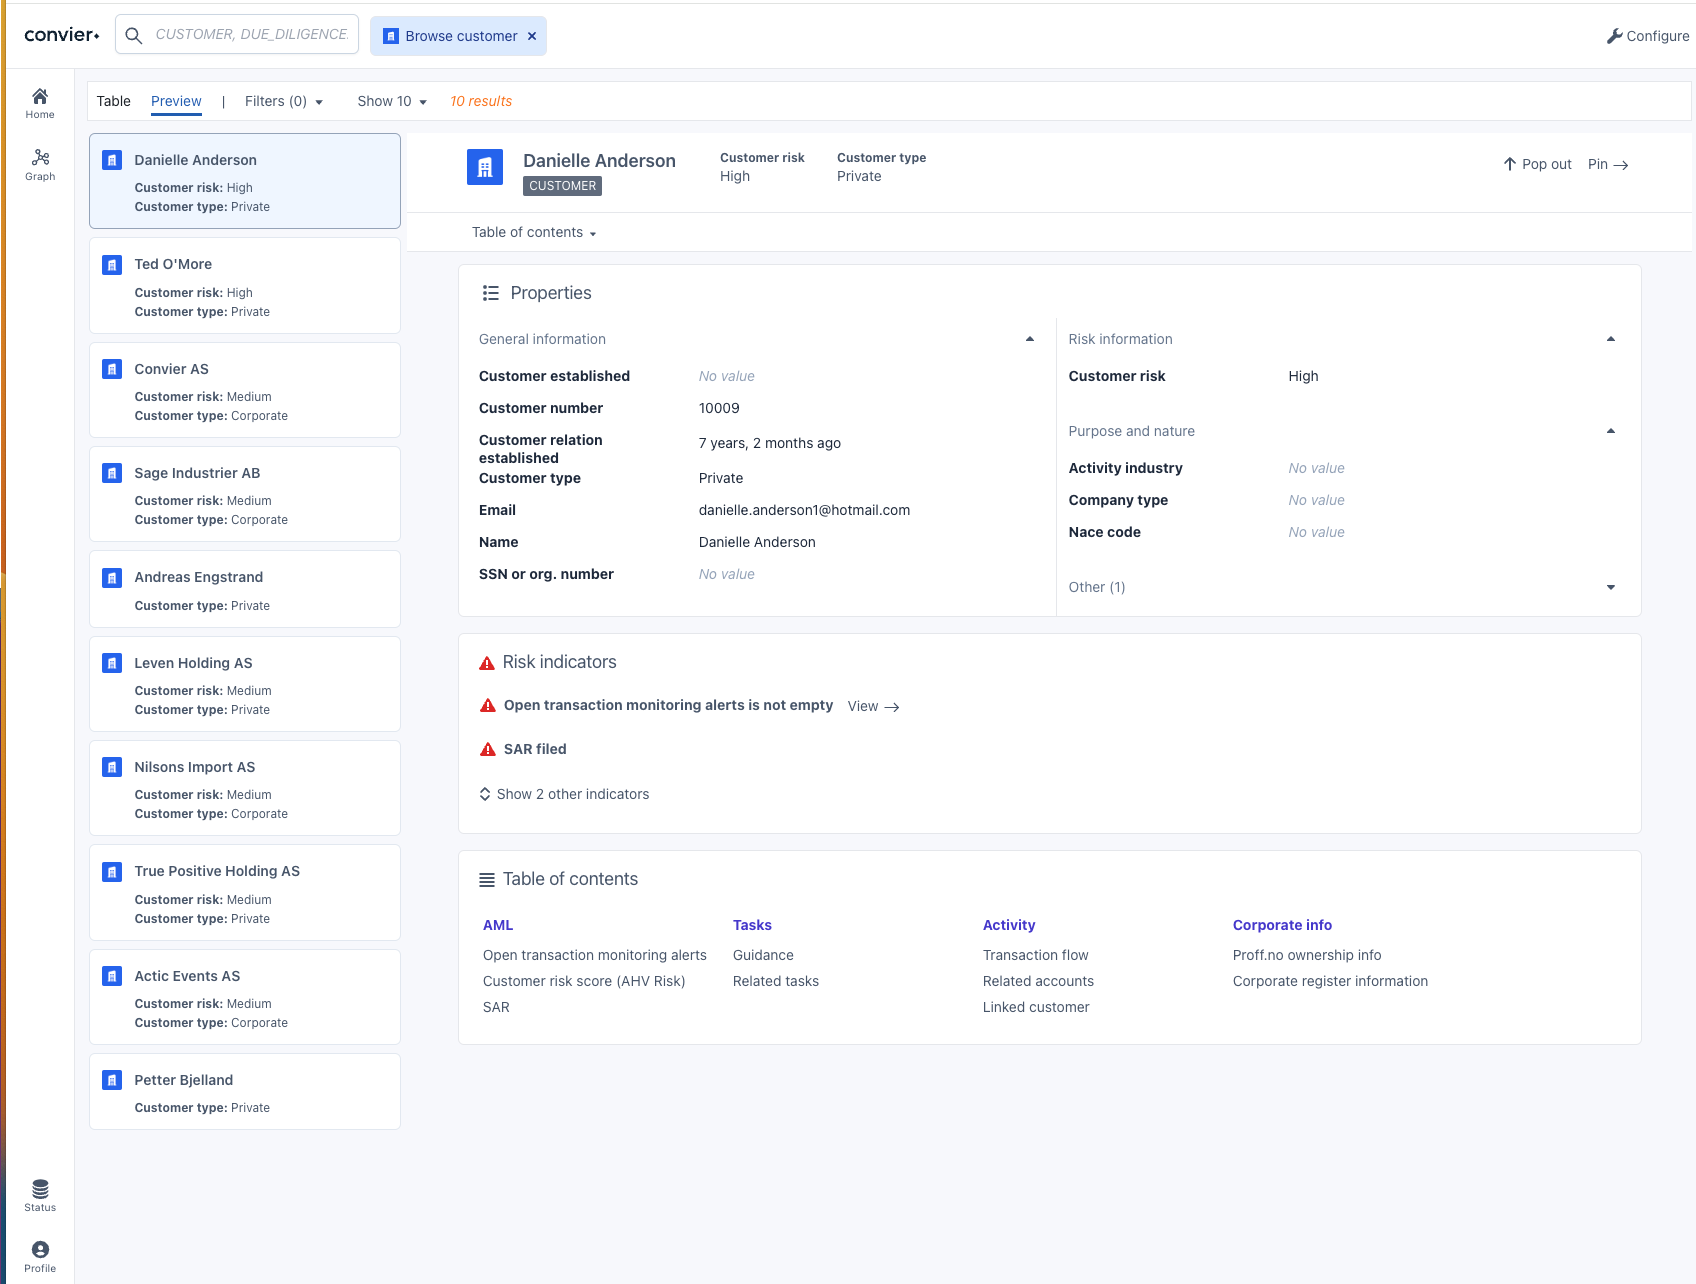Select the Petter Bjelland customer name
Screen dimensions: 1696x1284
(183, 1080)
